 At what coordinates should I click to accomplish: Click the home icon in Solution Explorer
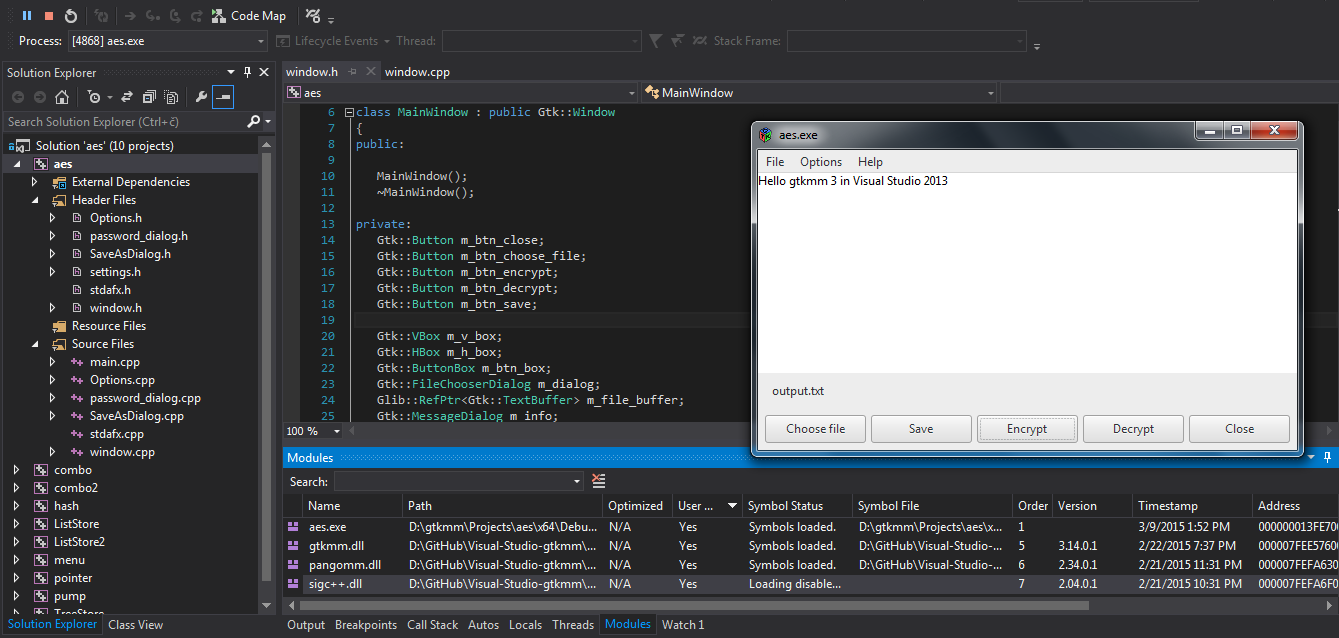pos(61,96)
